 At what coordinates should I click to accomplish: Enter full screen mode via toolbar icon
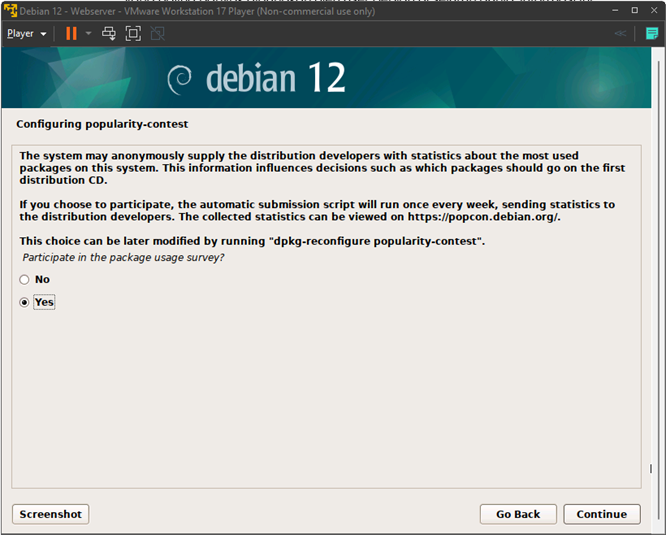(133, 33)
